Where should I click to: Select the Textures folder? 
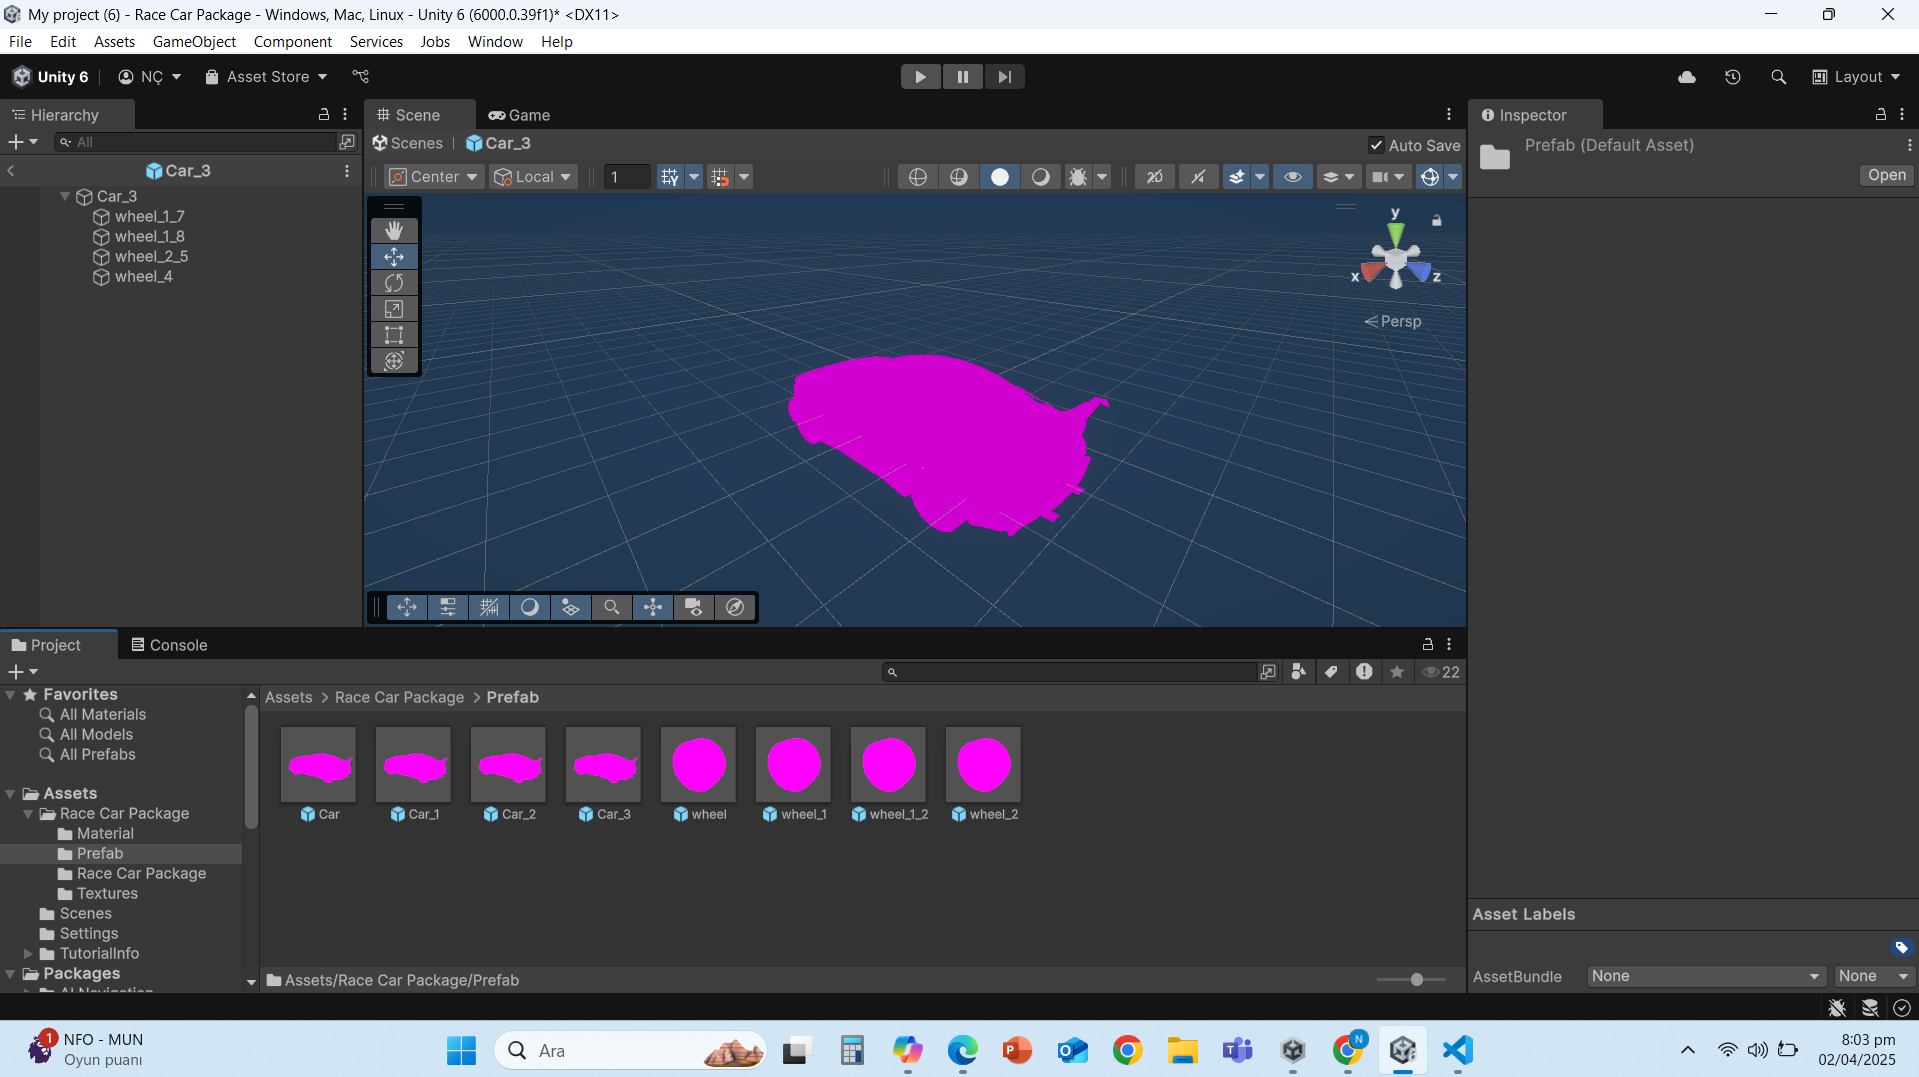coord(107,894)
